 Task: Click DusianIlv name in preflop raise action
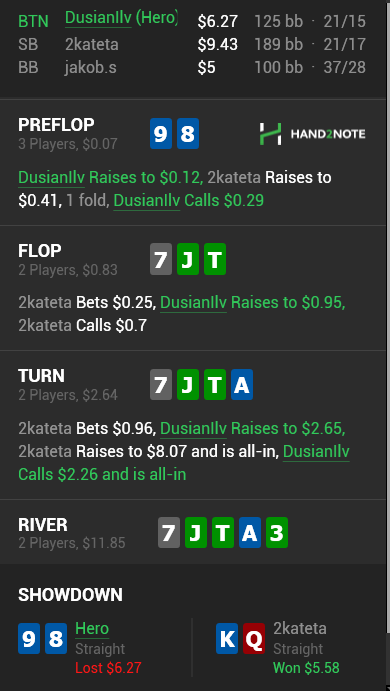tap(52, 178)
